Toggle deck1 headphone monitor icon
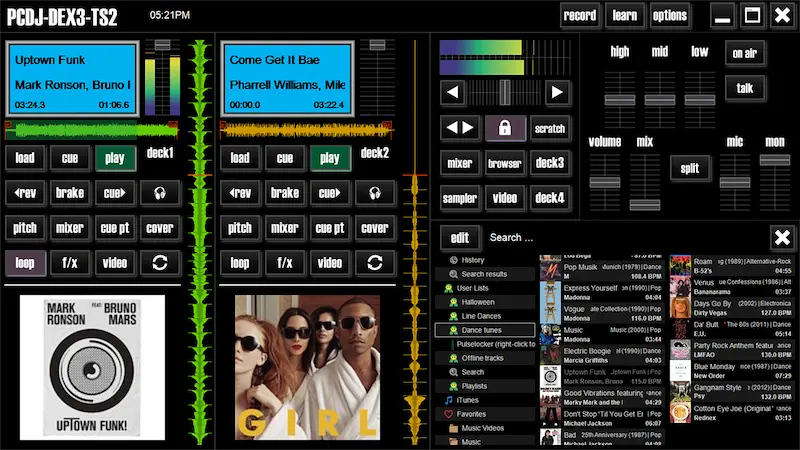800x450 pixels. point(160,193)
